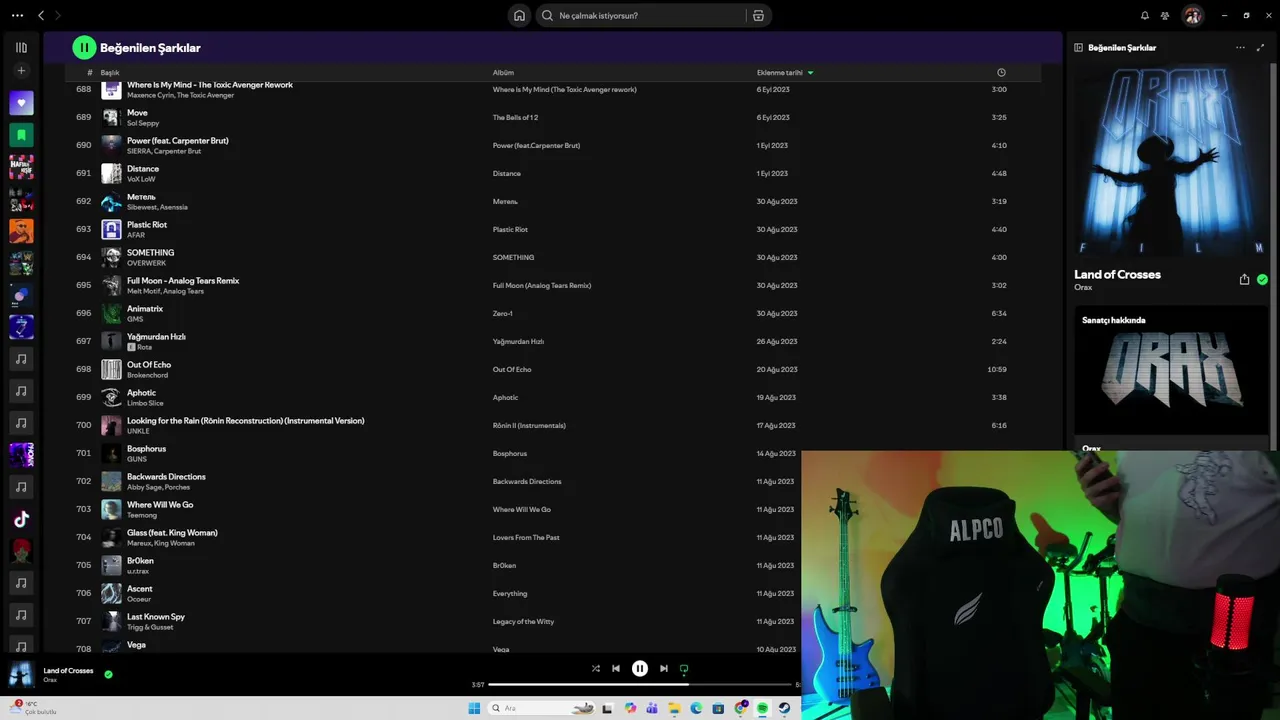Open Microsoft Edge from the taskbar
The width and height of the screenshot is (1280, 720).
[x=696, y=708]
